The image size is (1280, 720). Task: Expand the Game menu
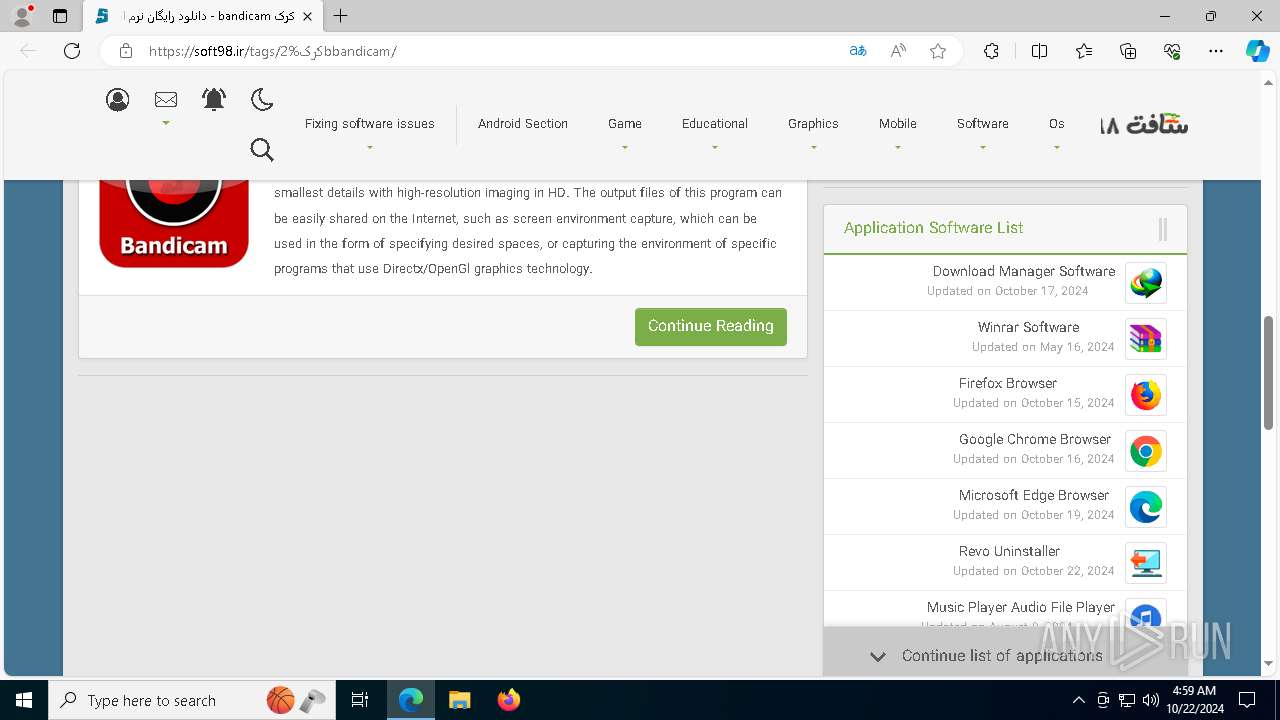[x=625, y=124]
